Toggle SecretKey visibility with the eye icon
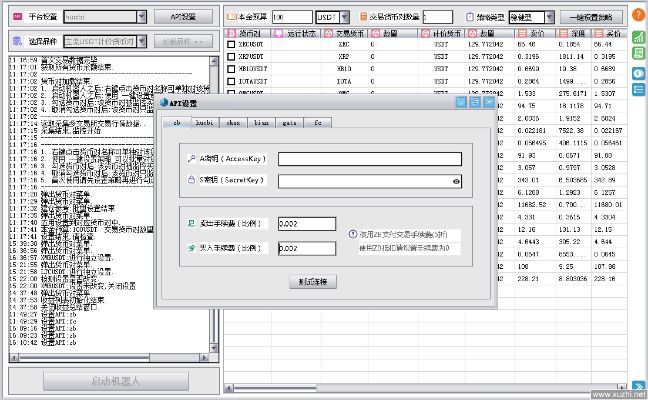The image size is (648, 400). (456, 181)
